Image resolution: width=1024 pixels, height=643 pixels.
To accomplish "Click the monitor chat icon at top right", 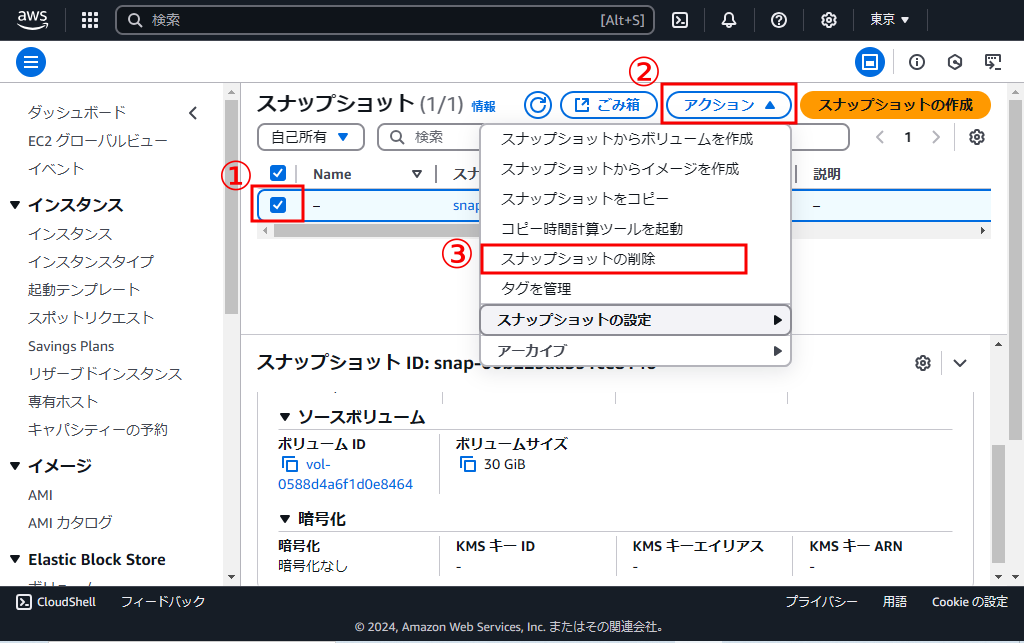I will tap(993, 62).
